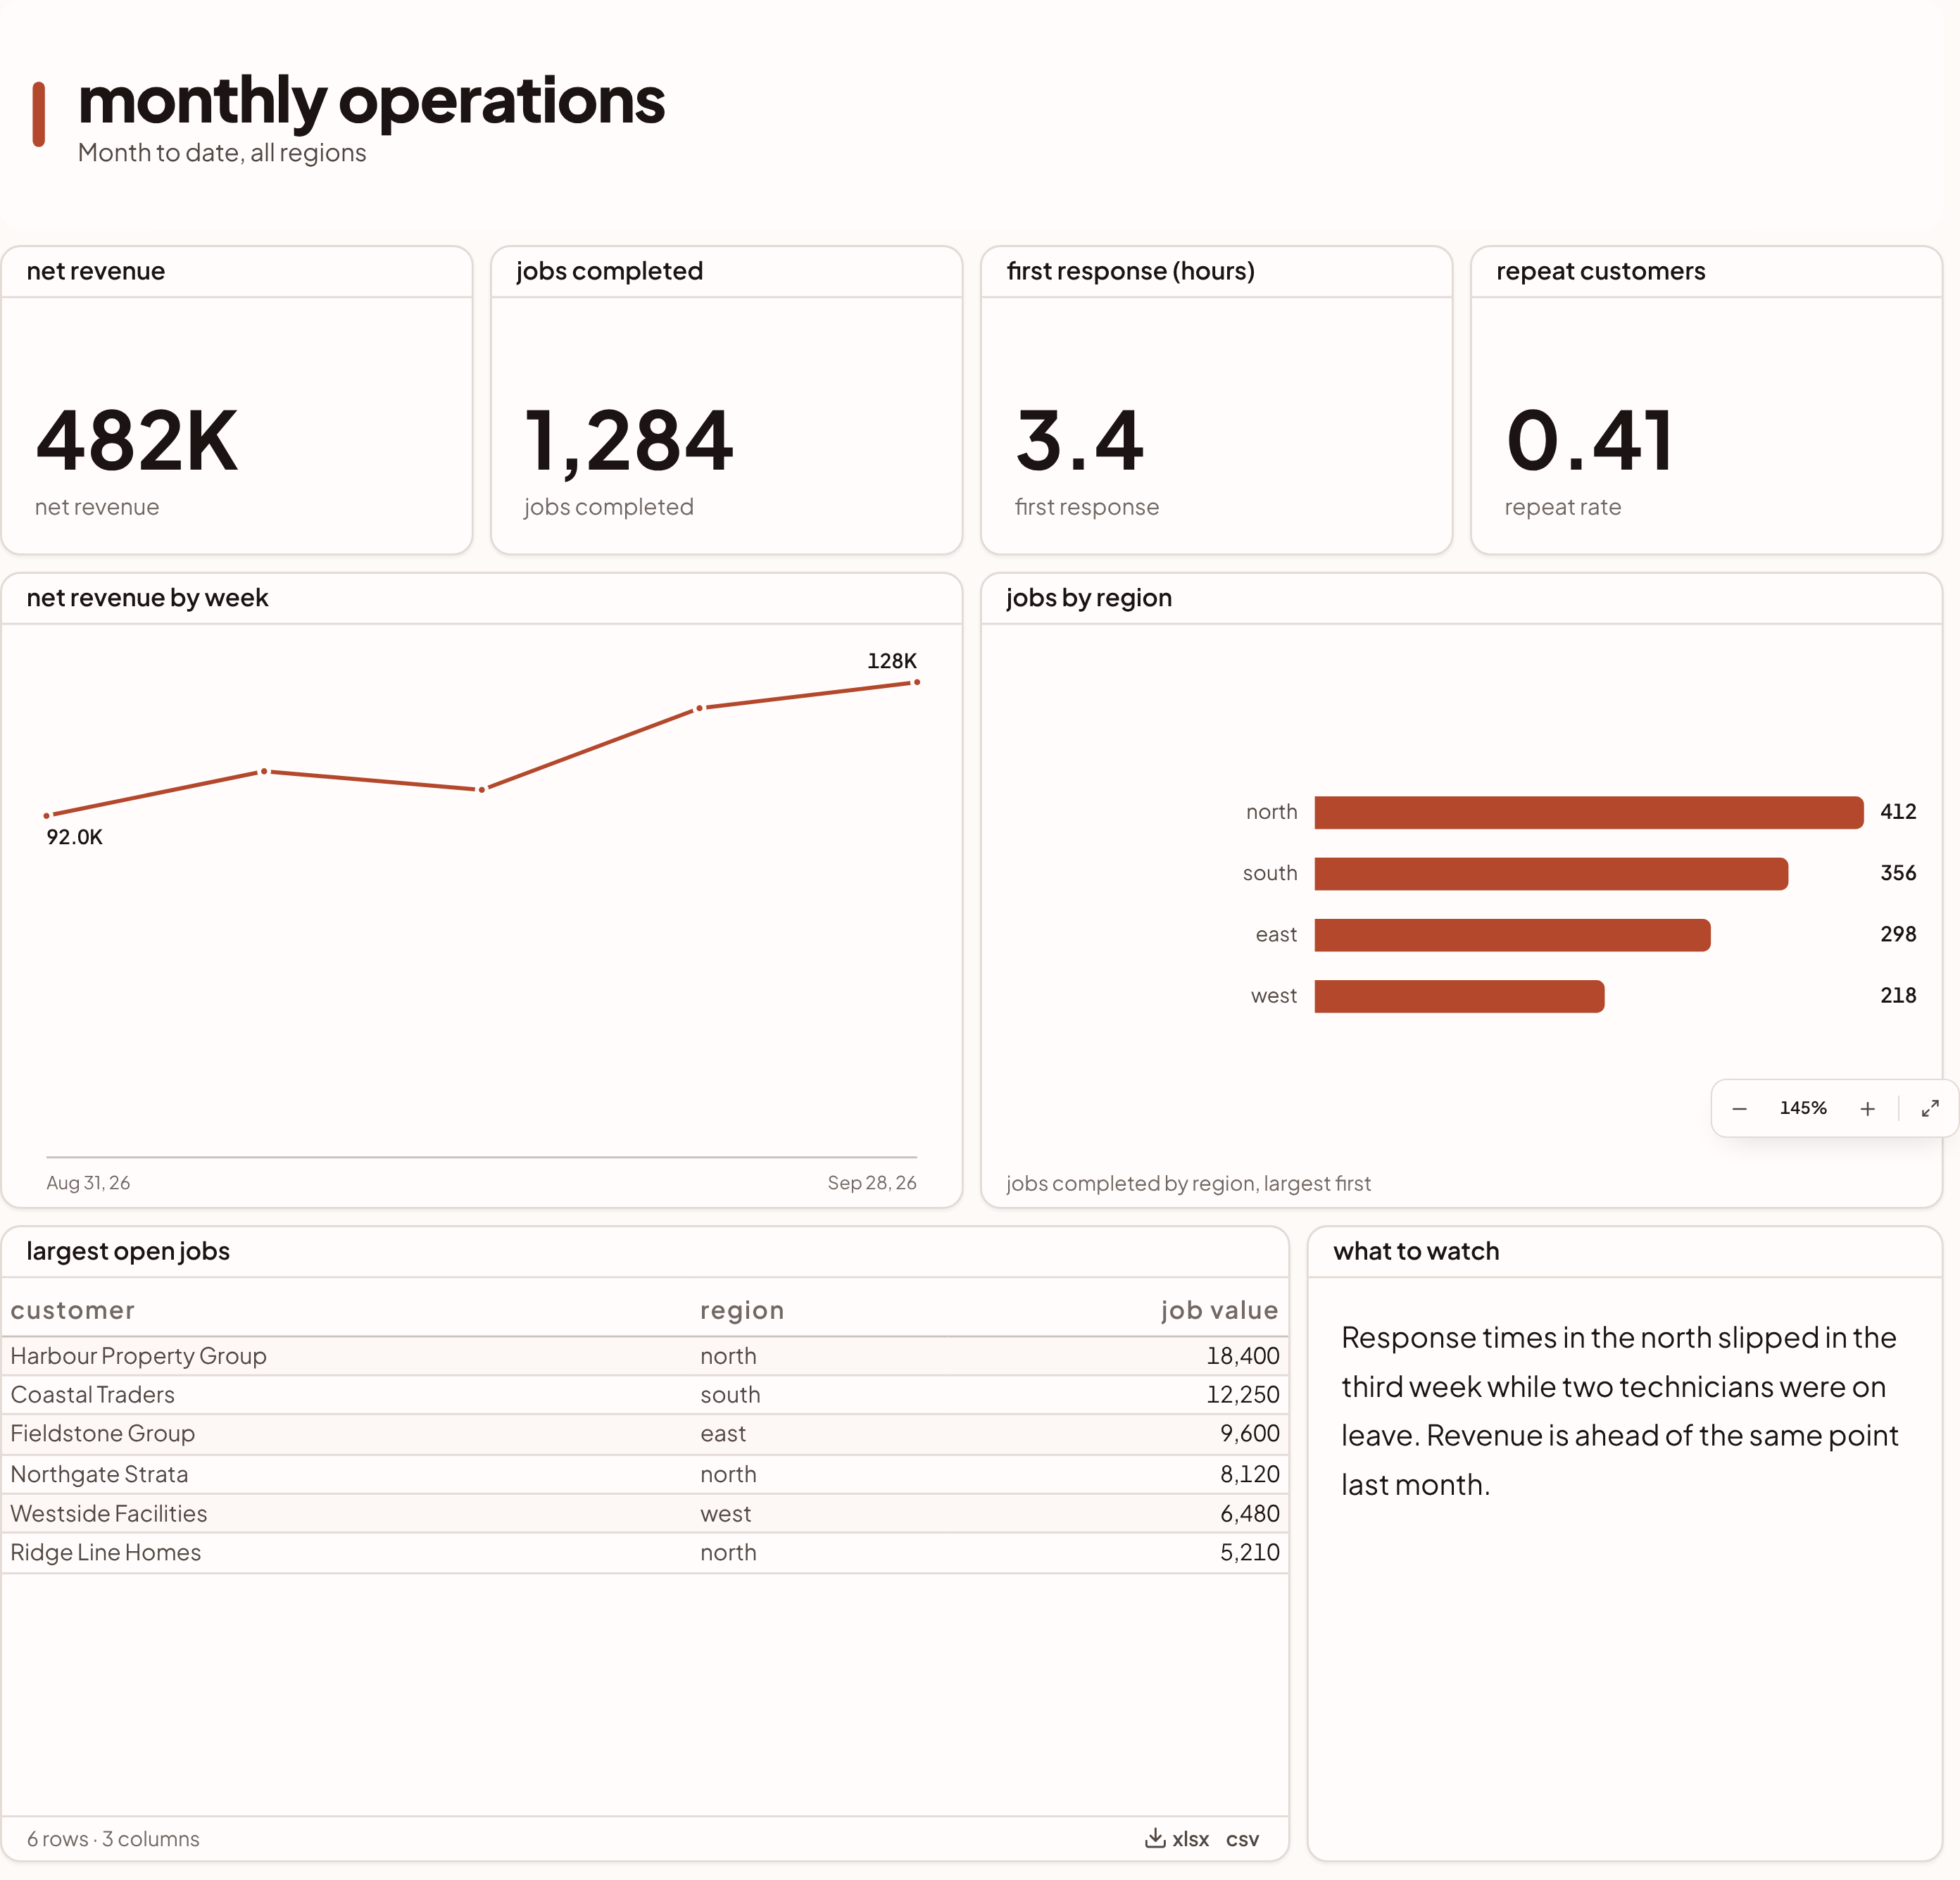Click the what to watch card heading
Image resolution: width=1960 pixels, height=1880 pixels.
(1416, 1251)
